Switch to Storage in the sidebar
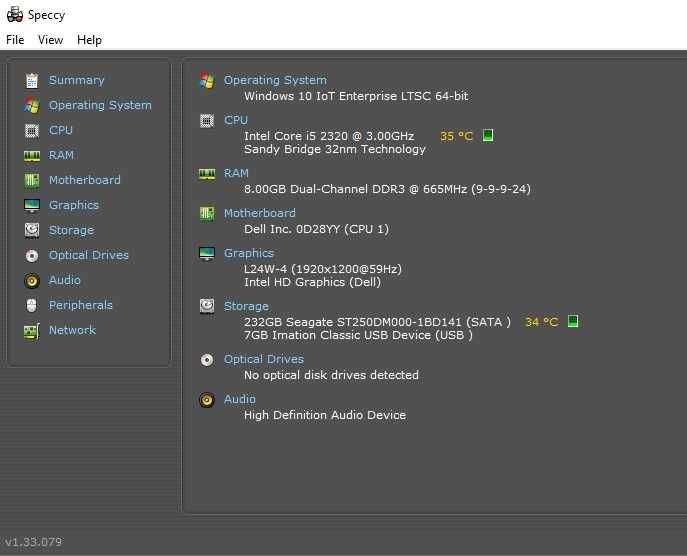This screenshot has height=556, width=687. [x=71, y=230]
